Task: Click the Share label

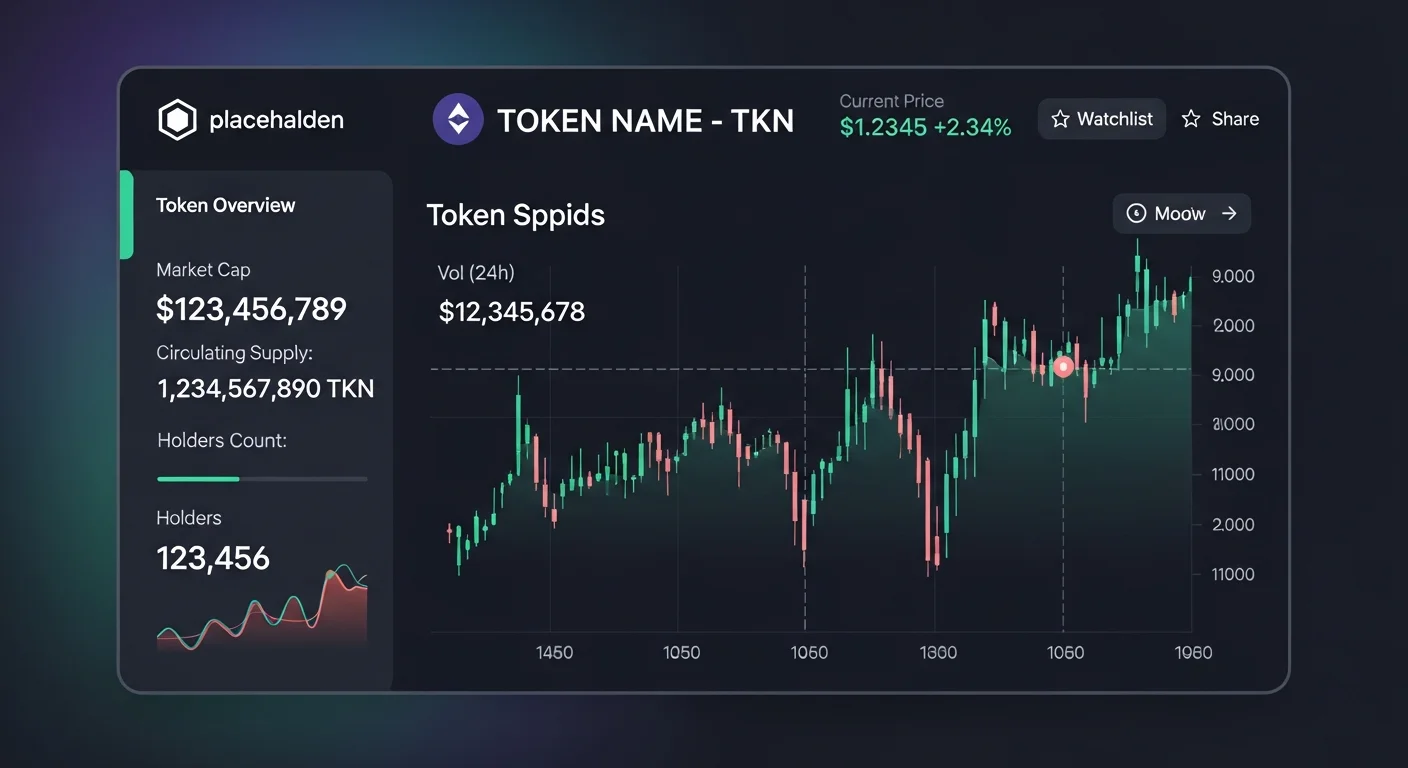Action: pos(1235,119)
